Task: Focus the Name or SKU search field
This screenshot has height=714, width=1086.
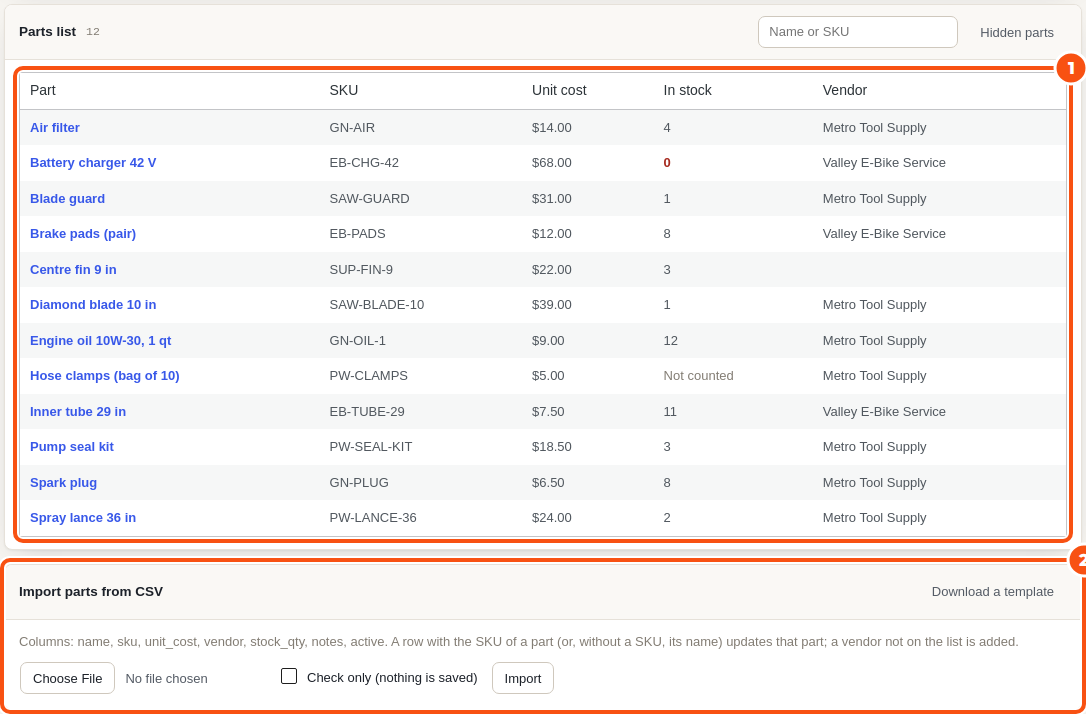Action: 857,32
